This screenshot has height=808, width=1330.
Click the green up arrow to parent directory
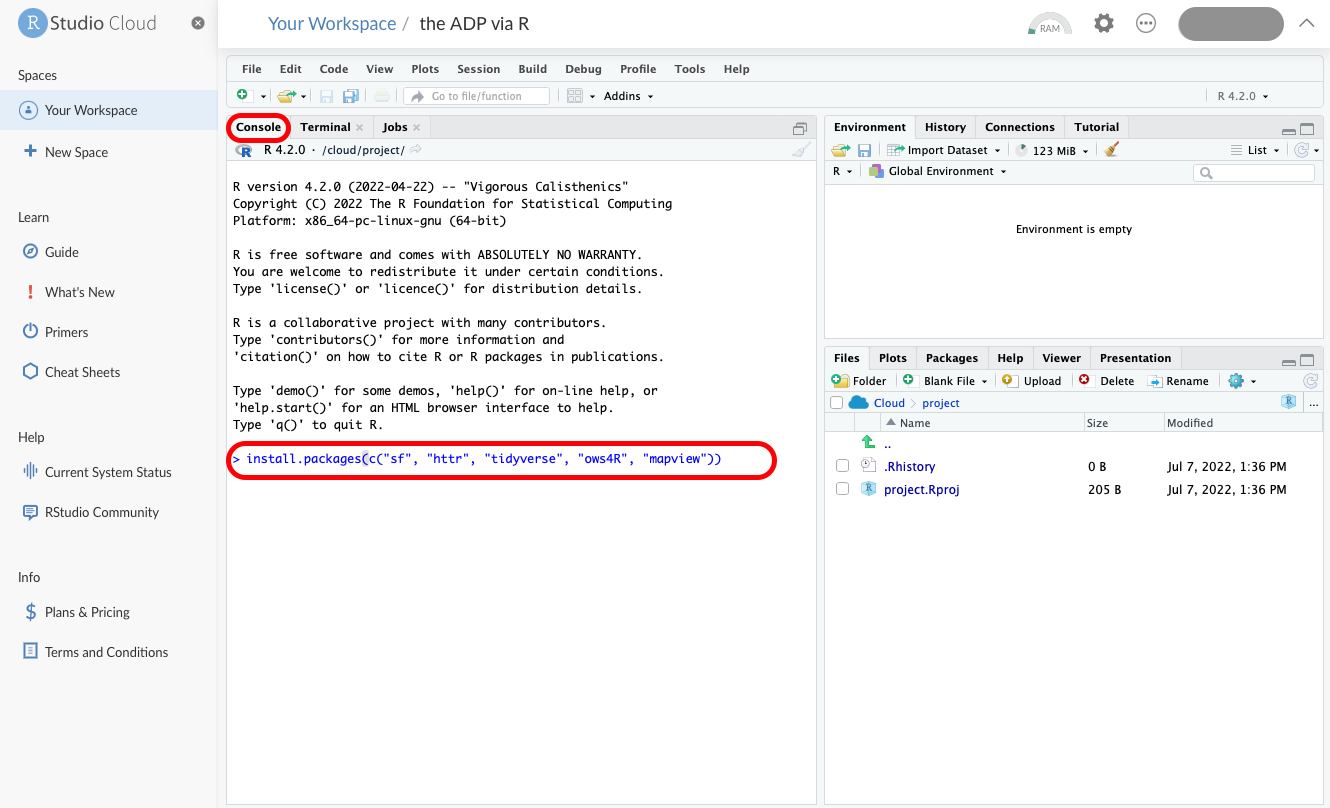coord(868,443)
